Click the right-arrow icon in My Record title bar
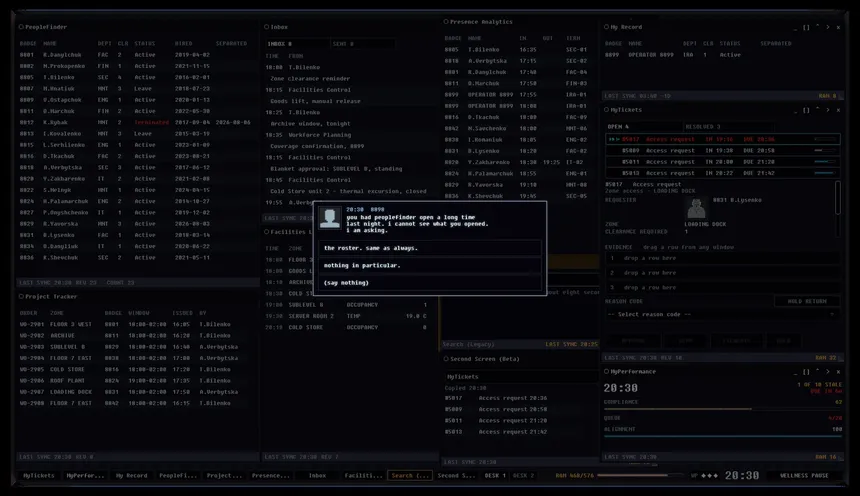Viewport: 860px width, 496px height. pyautogui.click(x=828, y=27)
